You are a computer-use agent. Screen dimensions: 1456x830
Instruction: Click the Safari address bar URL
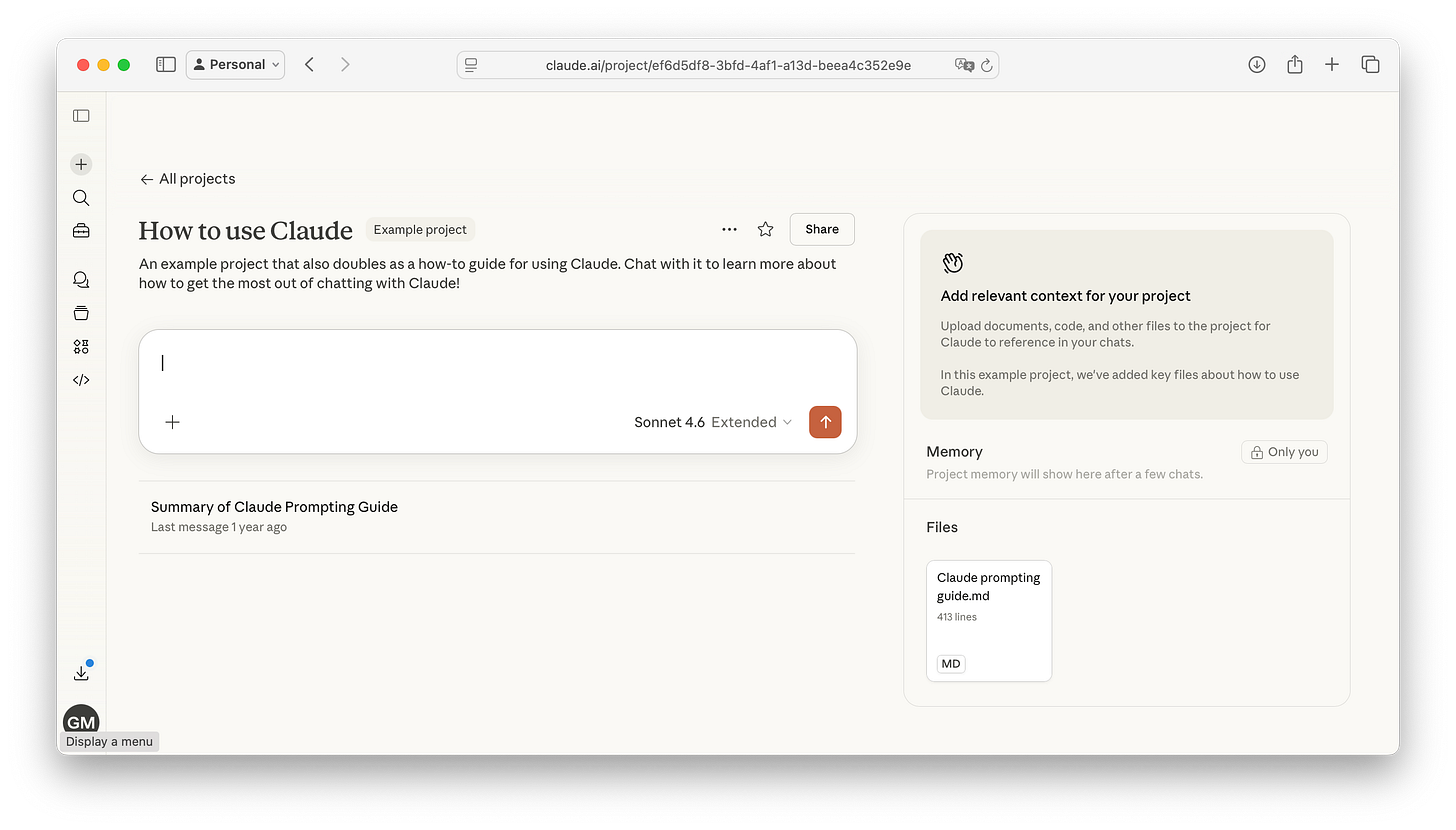coord(728,65)
